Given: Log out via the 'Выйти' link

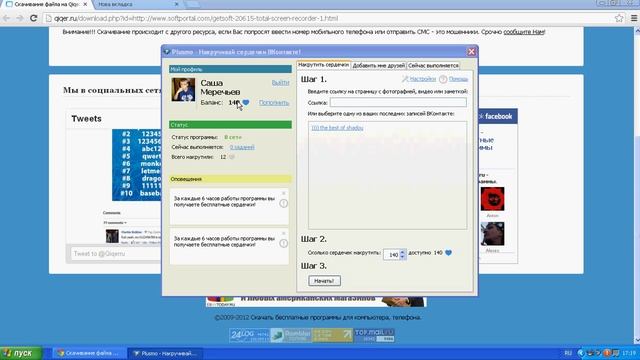Looking at the screenshot, I should coord(280,83).
